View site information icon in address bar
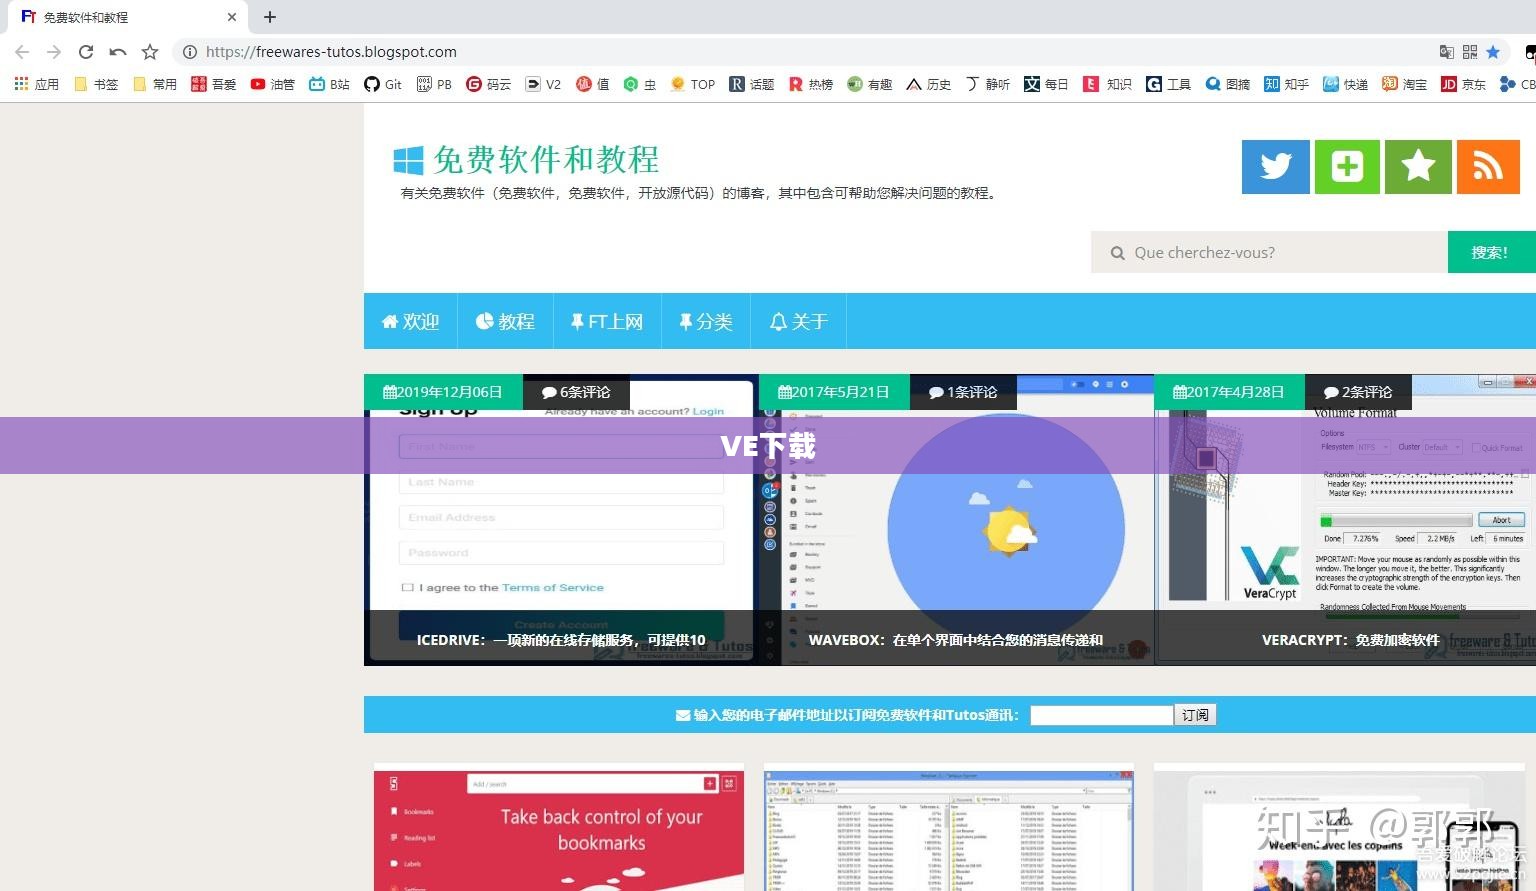The image size is (1536, 891). (x=190, y=52)
